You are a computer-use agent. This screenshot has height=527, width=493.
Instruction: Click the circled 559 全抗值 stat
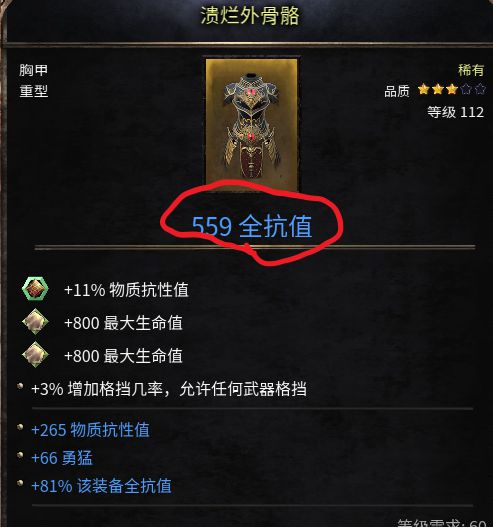coord(252,226)
